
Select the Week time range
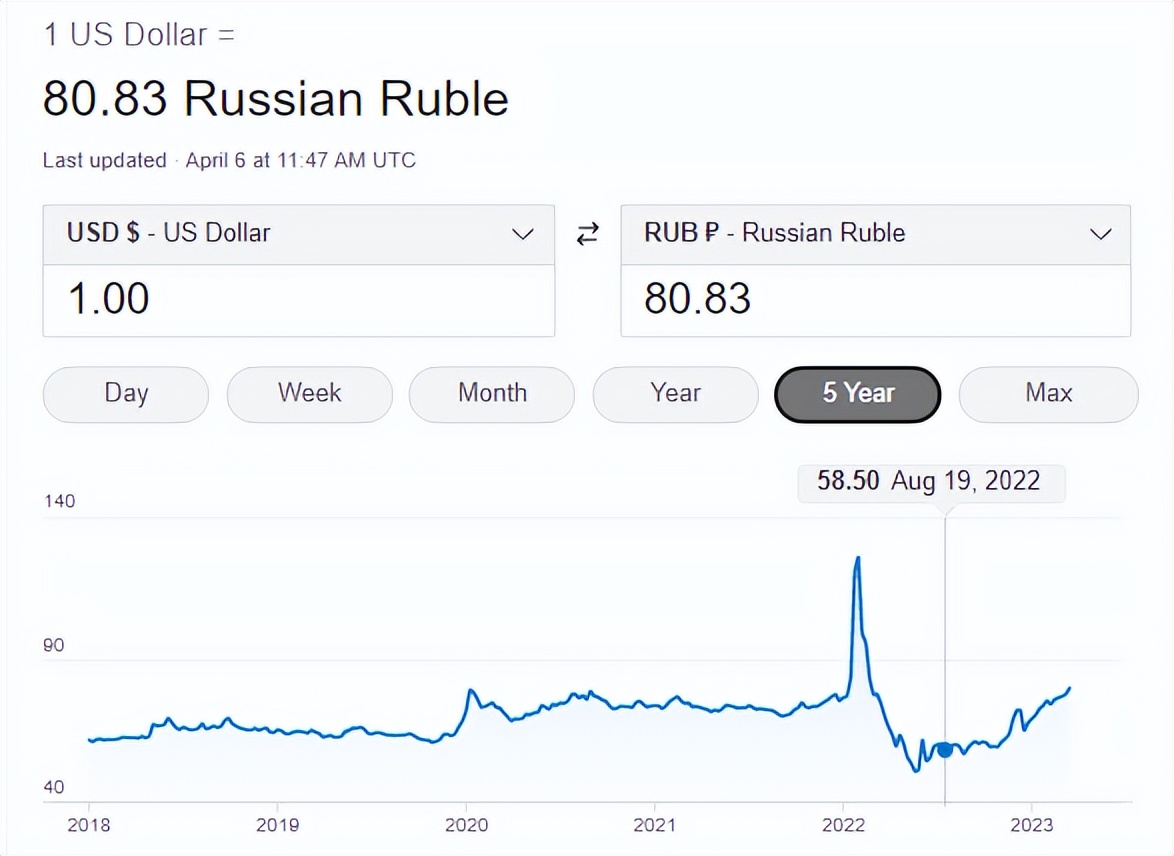click(x=309, y=394)
